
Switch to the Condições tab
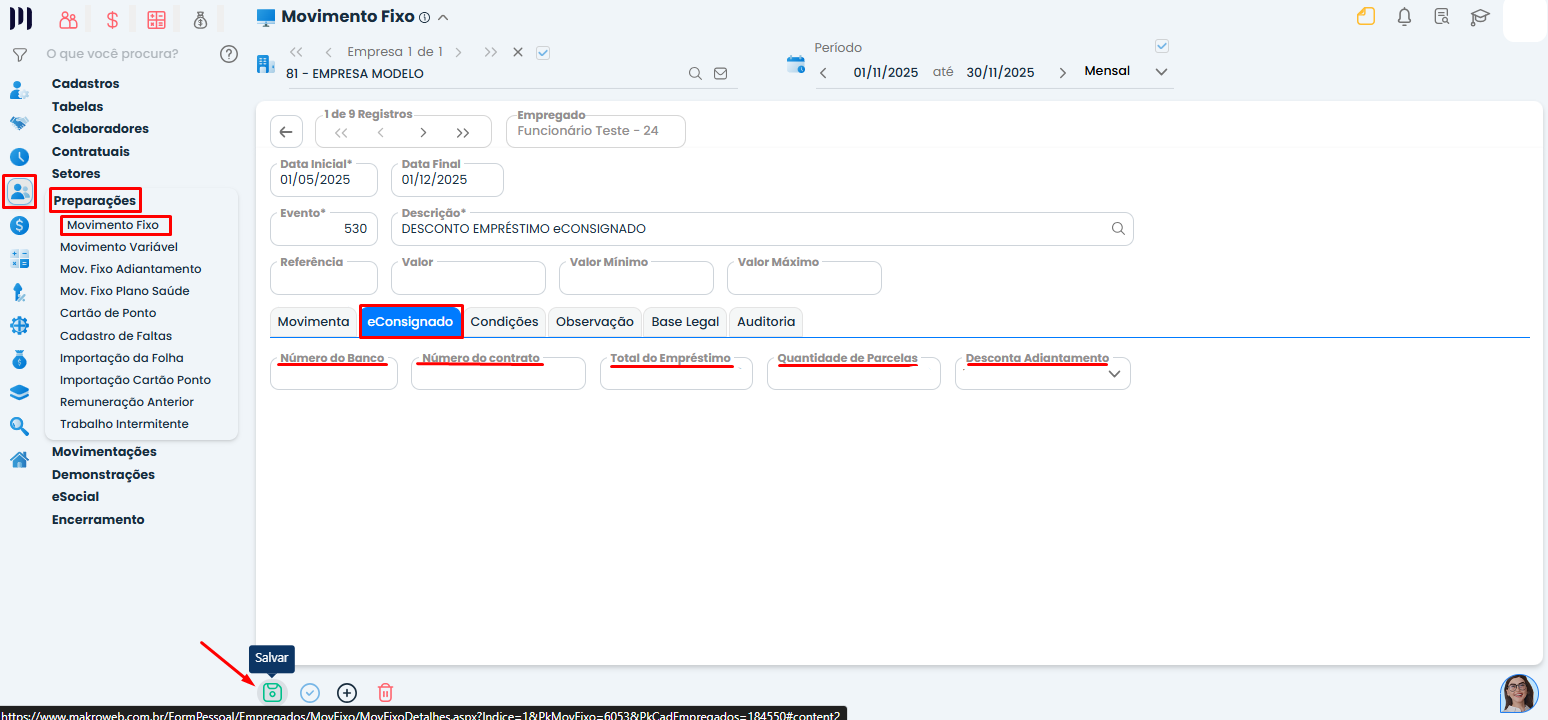tap(504, 321)
